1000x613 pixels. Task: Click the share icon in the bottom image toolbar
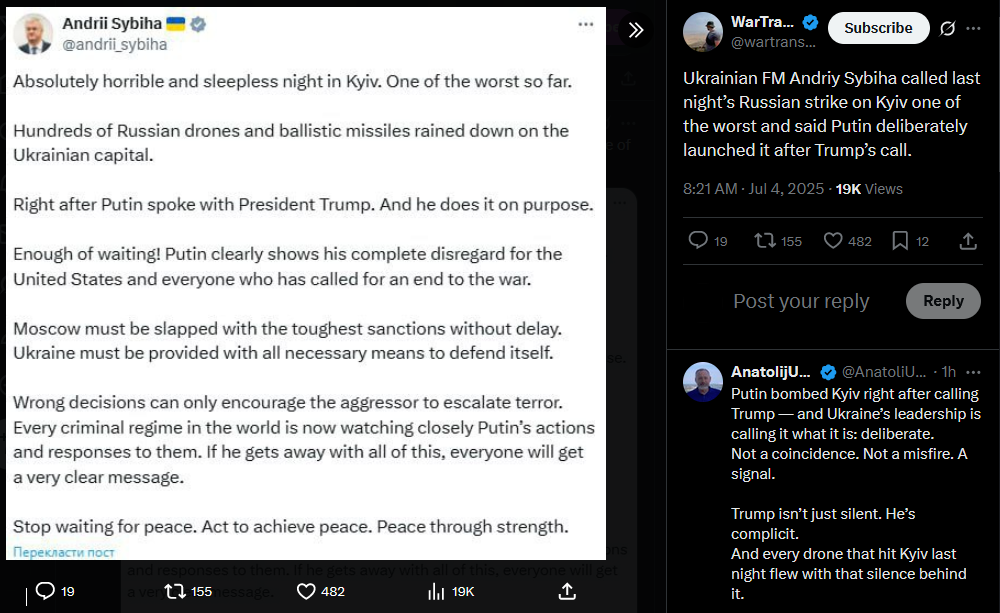567,591
